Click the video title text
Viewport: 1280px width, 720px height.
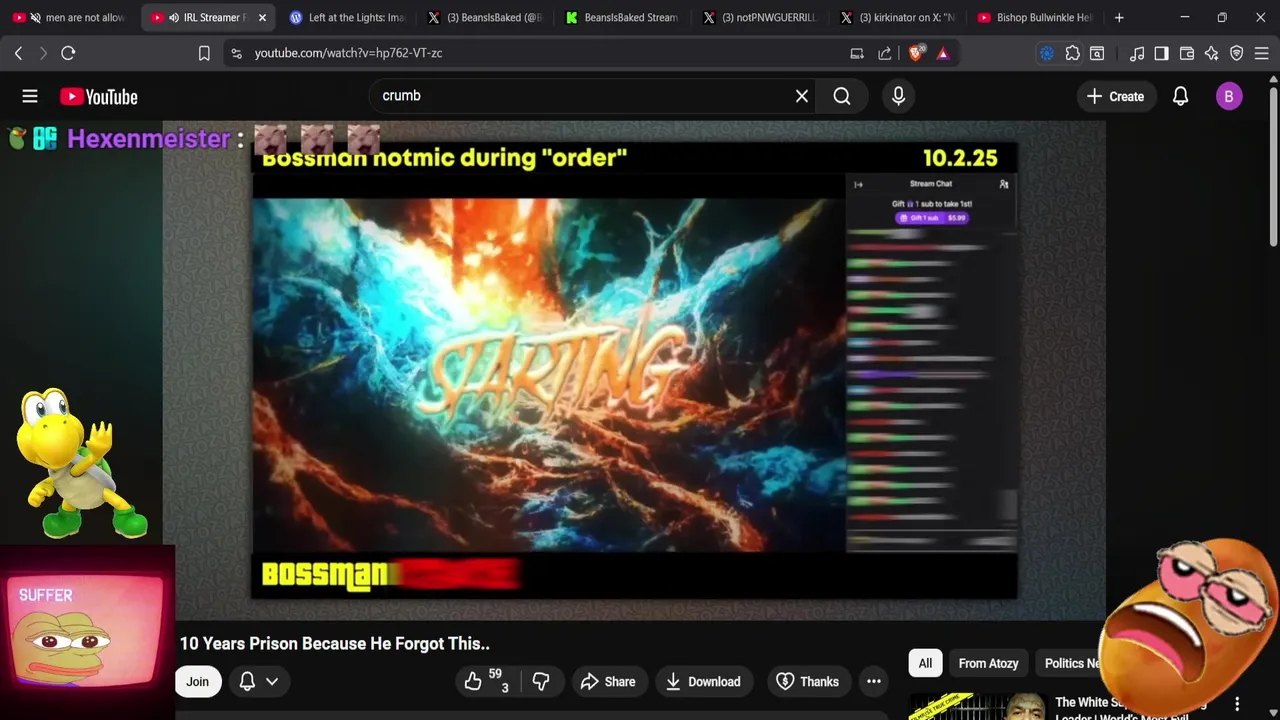tap(334, 644)
